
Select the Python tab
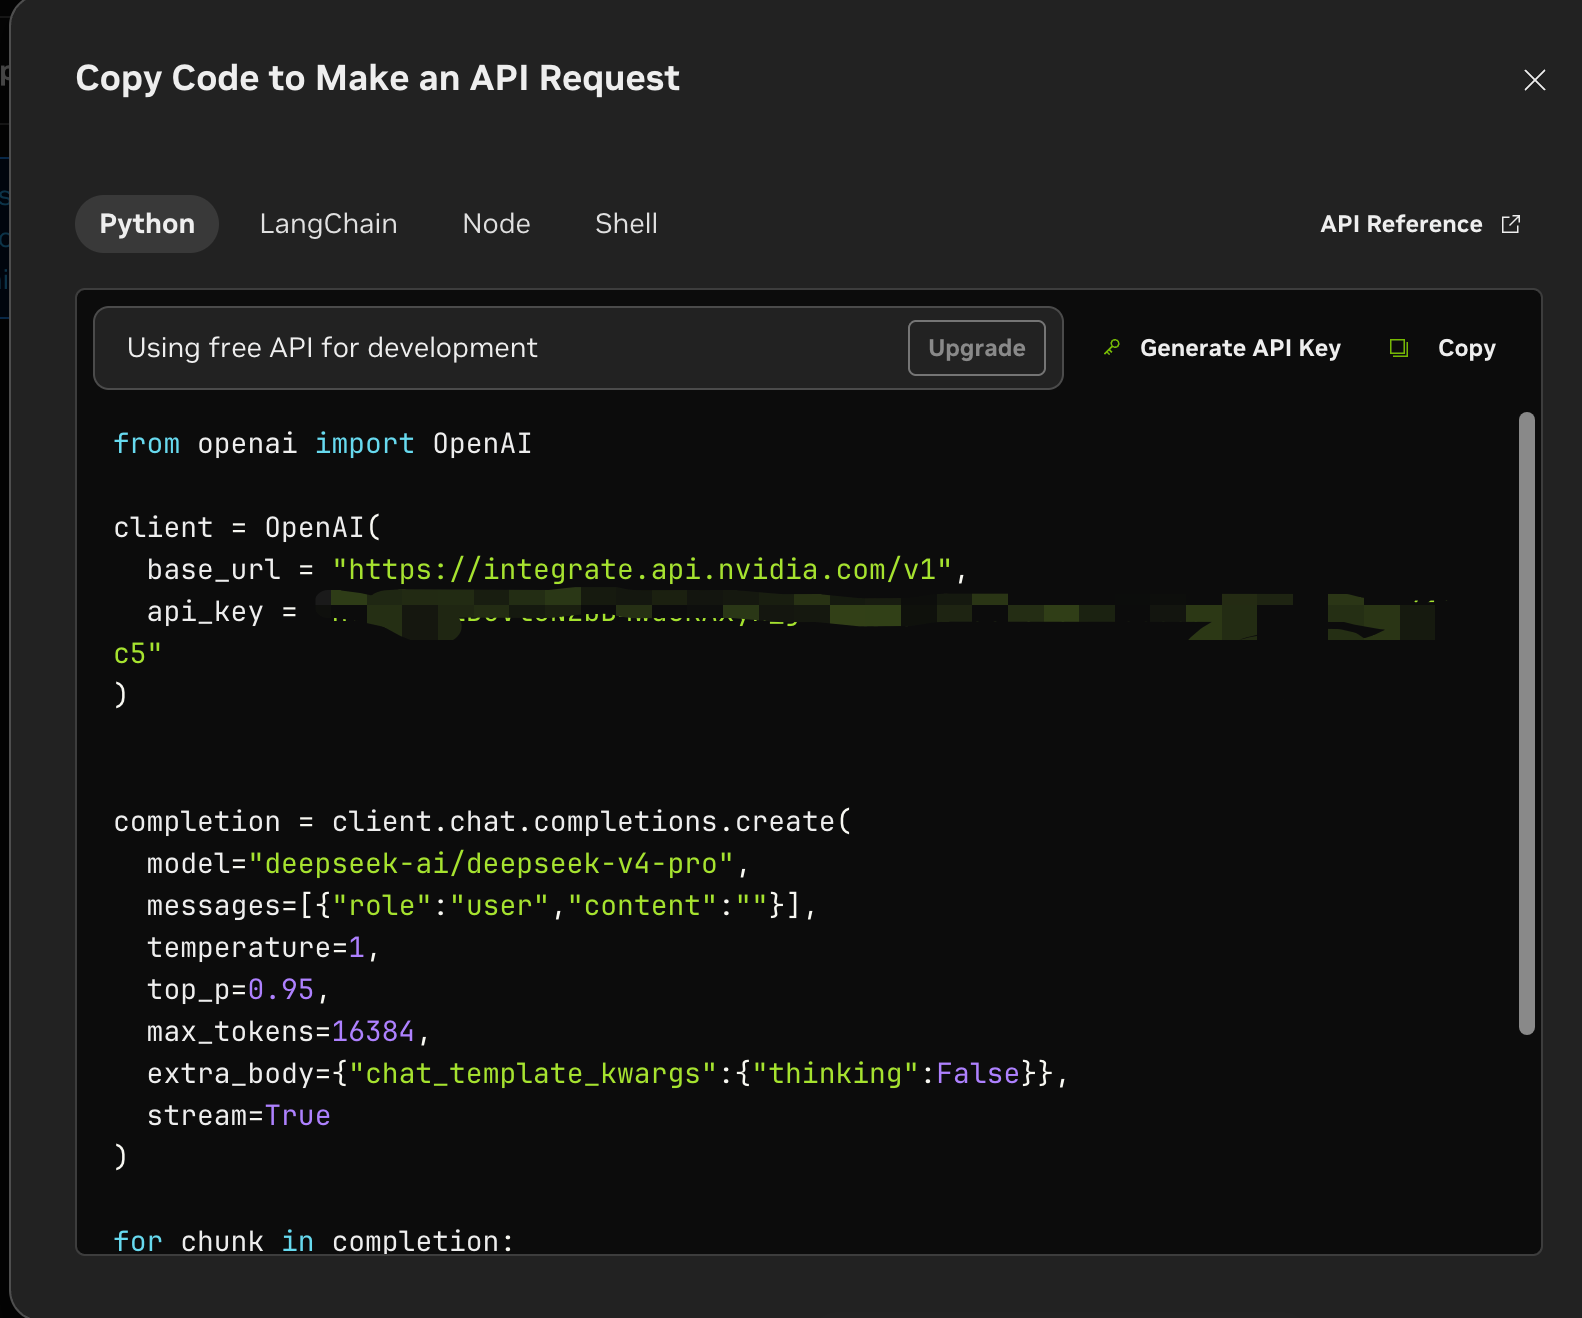[147, 224]
